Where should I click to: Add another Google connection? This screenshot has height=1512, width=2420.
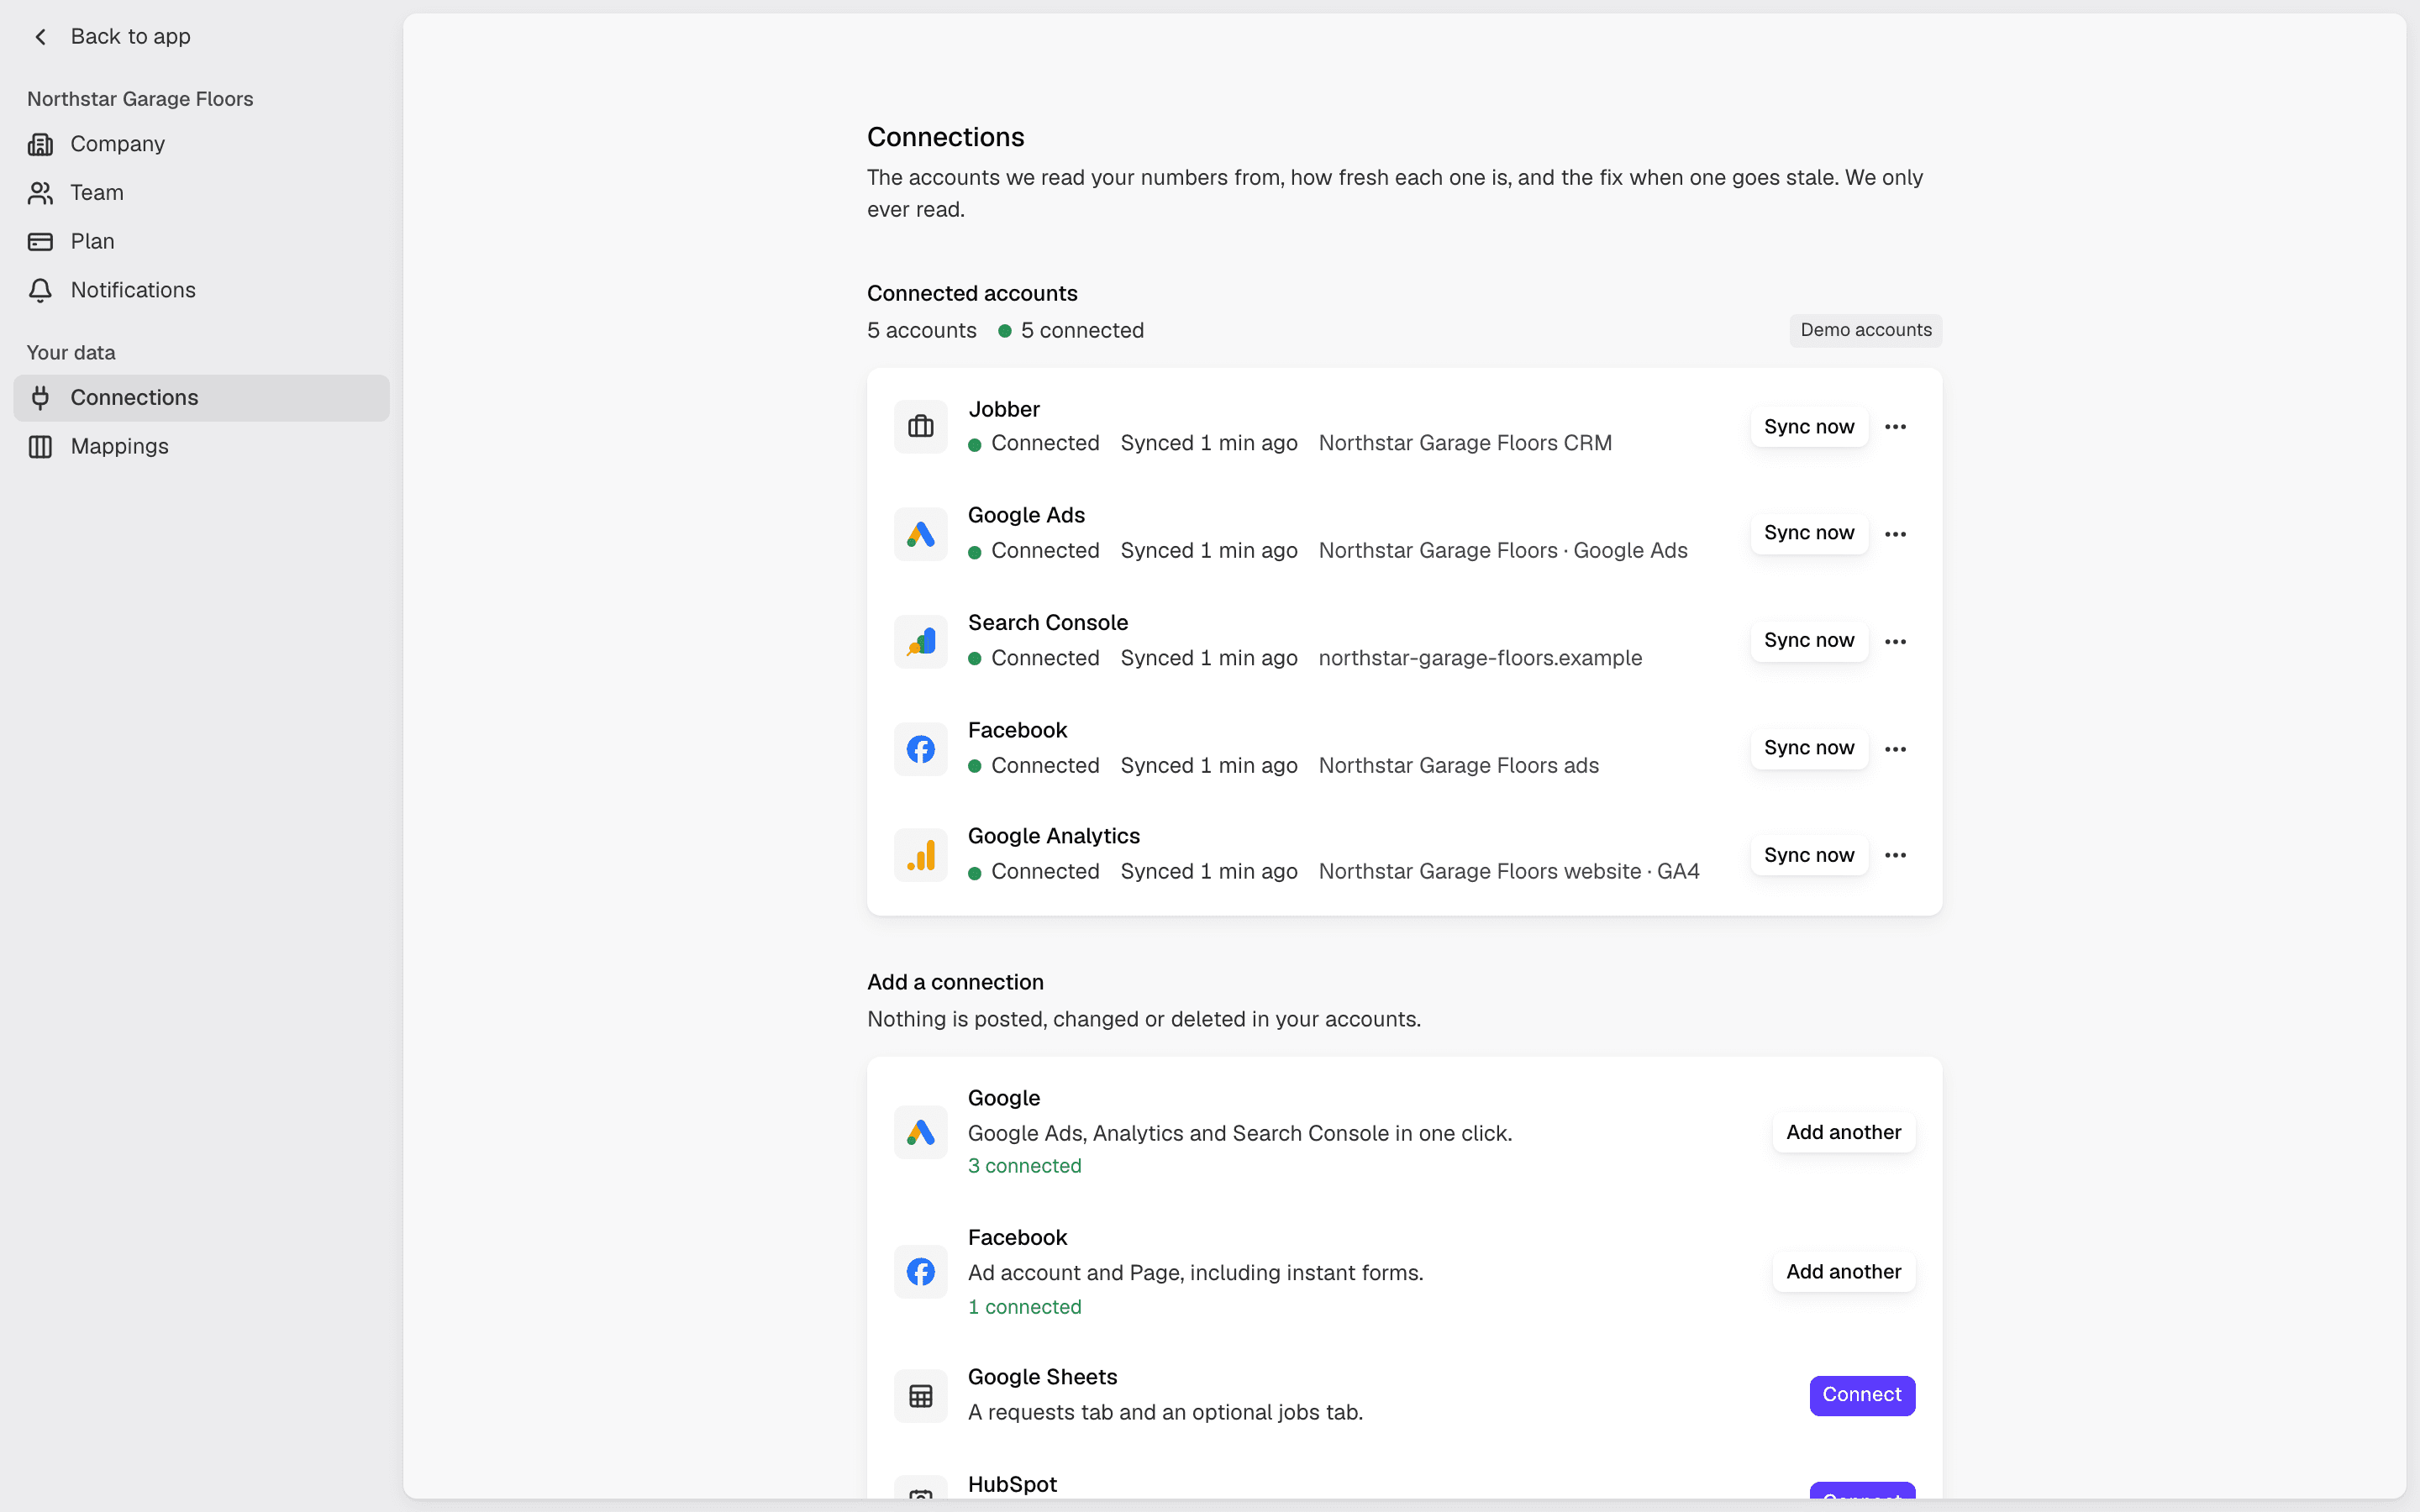click(1844, 1133)
